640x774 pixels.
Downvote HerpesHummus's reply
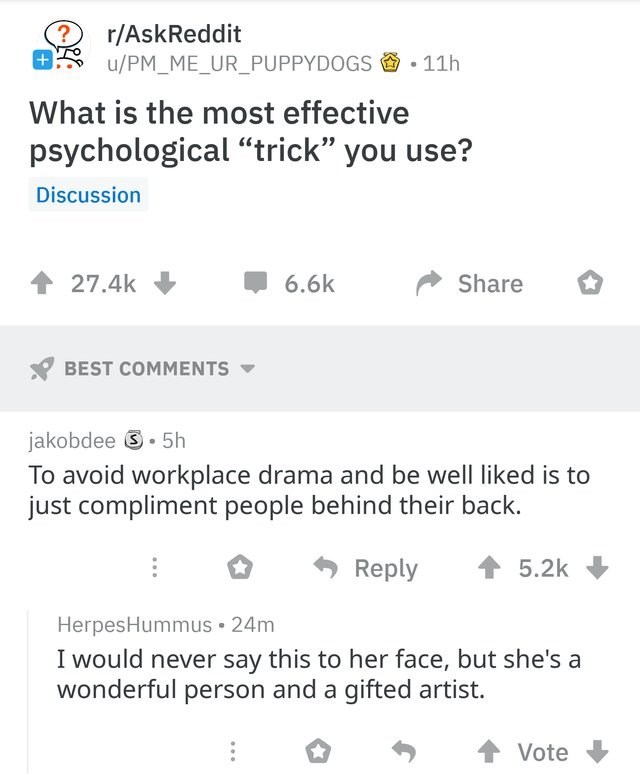pyautogui.click(x=598, y=752)
